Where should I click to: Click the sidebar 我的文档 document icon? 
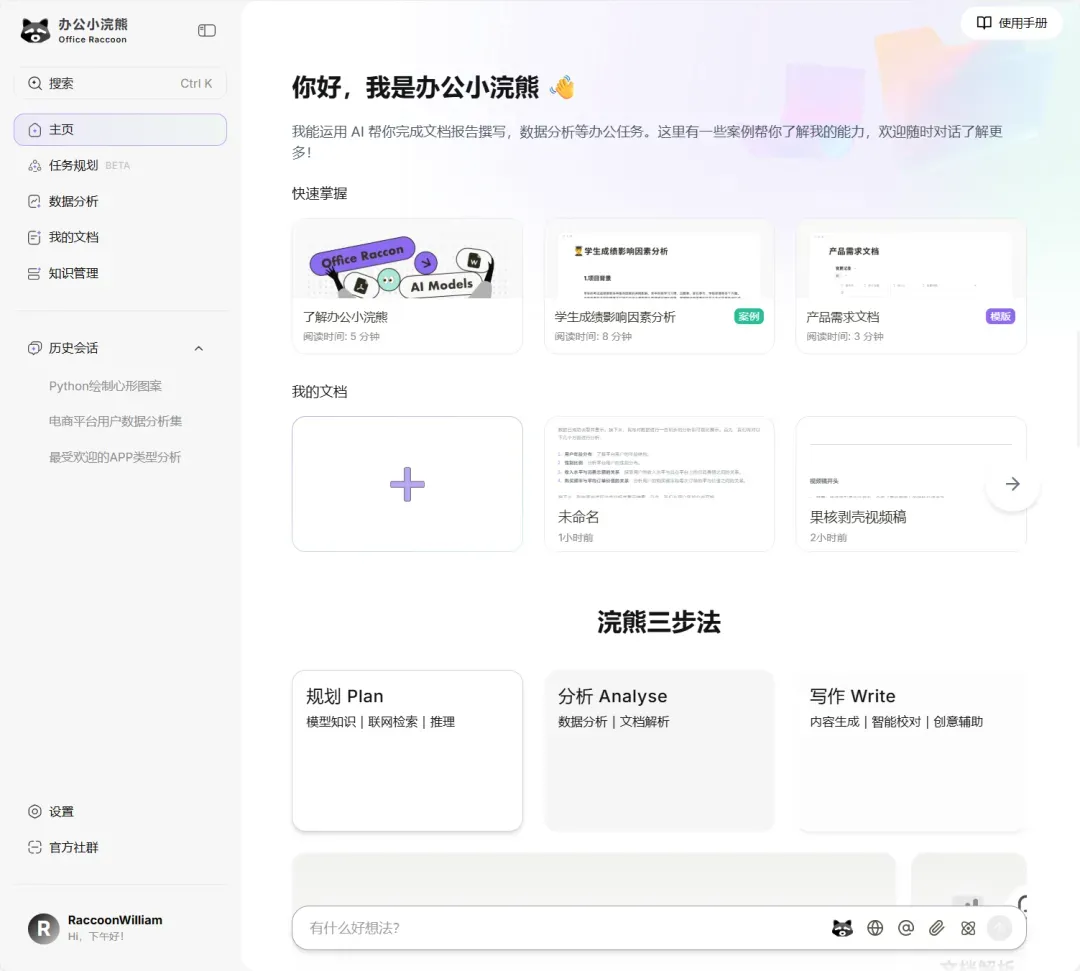[34, 237]
